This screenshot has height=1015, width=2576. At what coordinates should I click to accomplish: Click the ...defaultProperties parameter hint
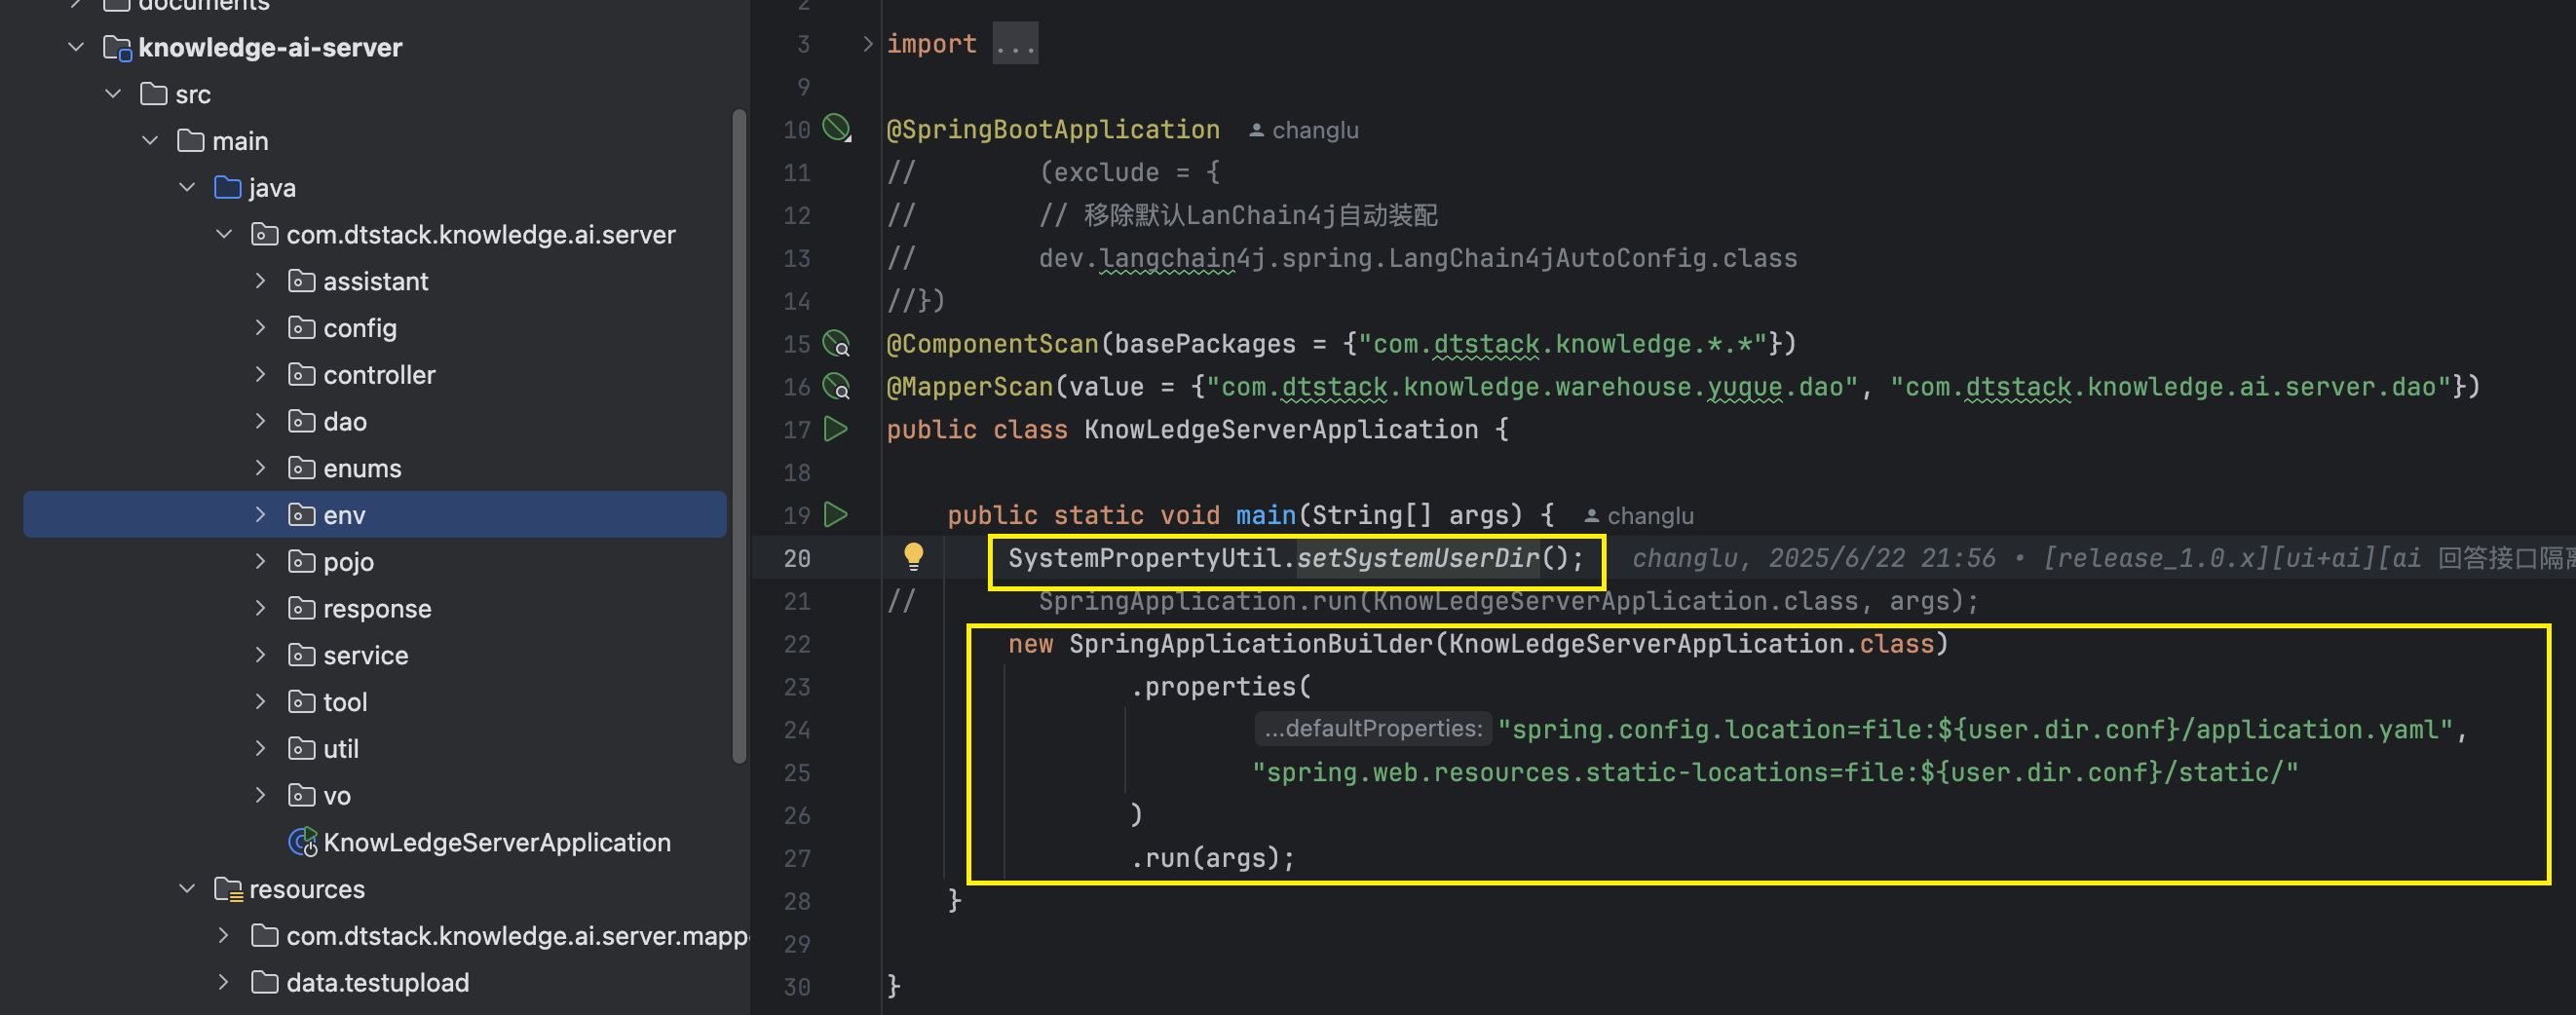point(1373,728)
